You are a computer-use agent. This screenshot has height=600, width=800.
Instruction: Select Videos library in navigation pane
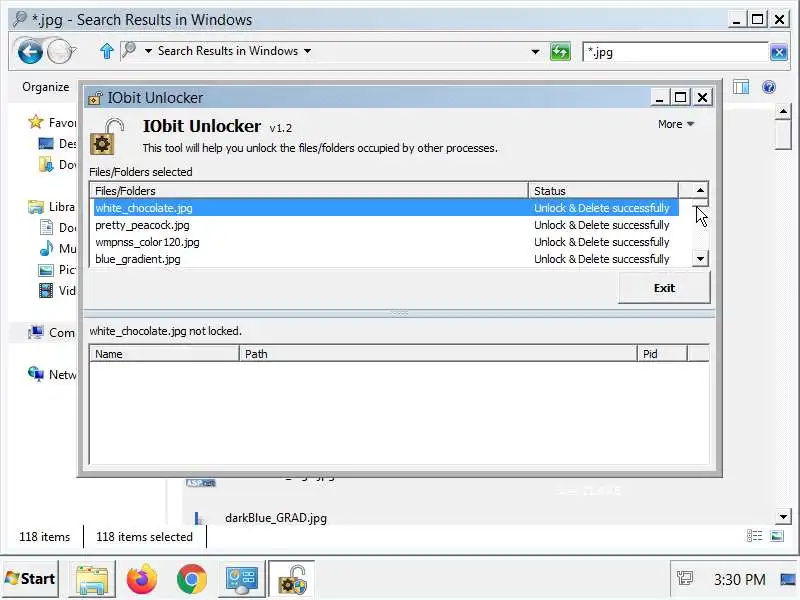[x=57, y=290]
